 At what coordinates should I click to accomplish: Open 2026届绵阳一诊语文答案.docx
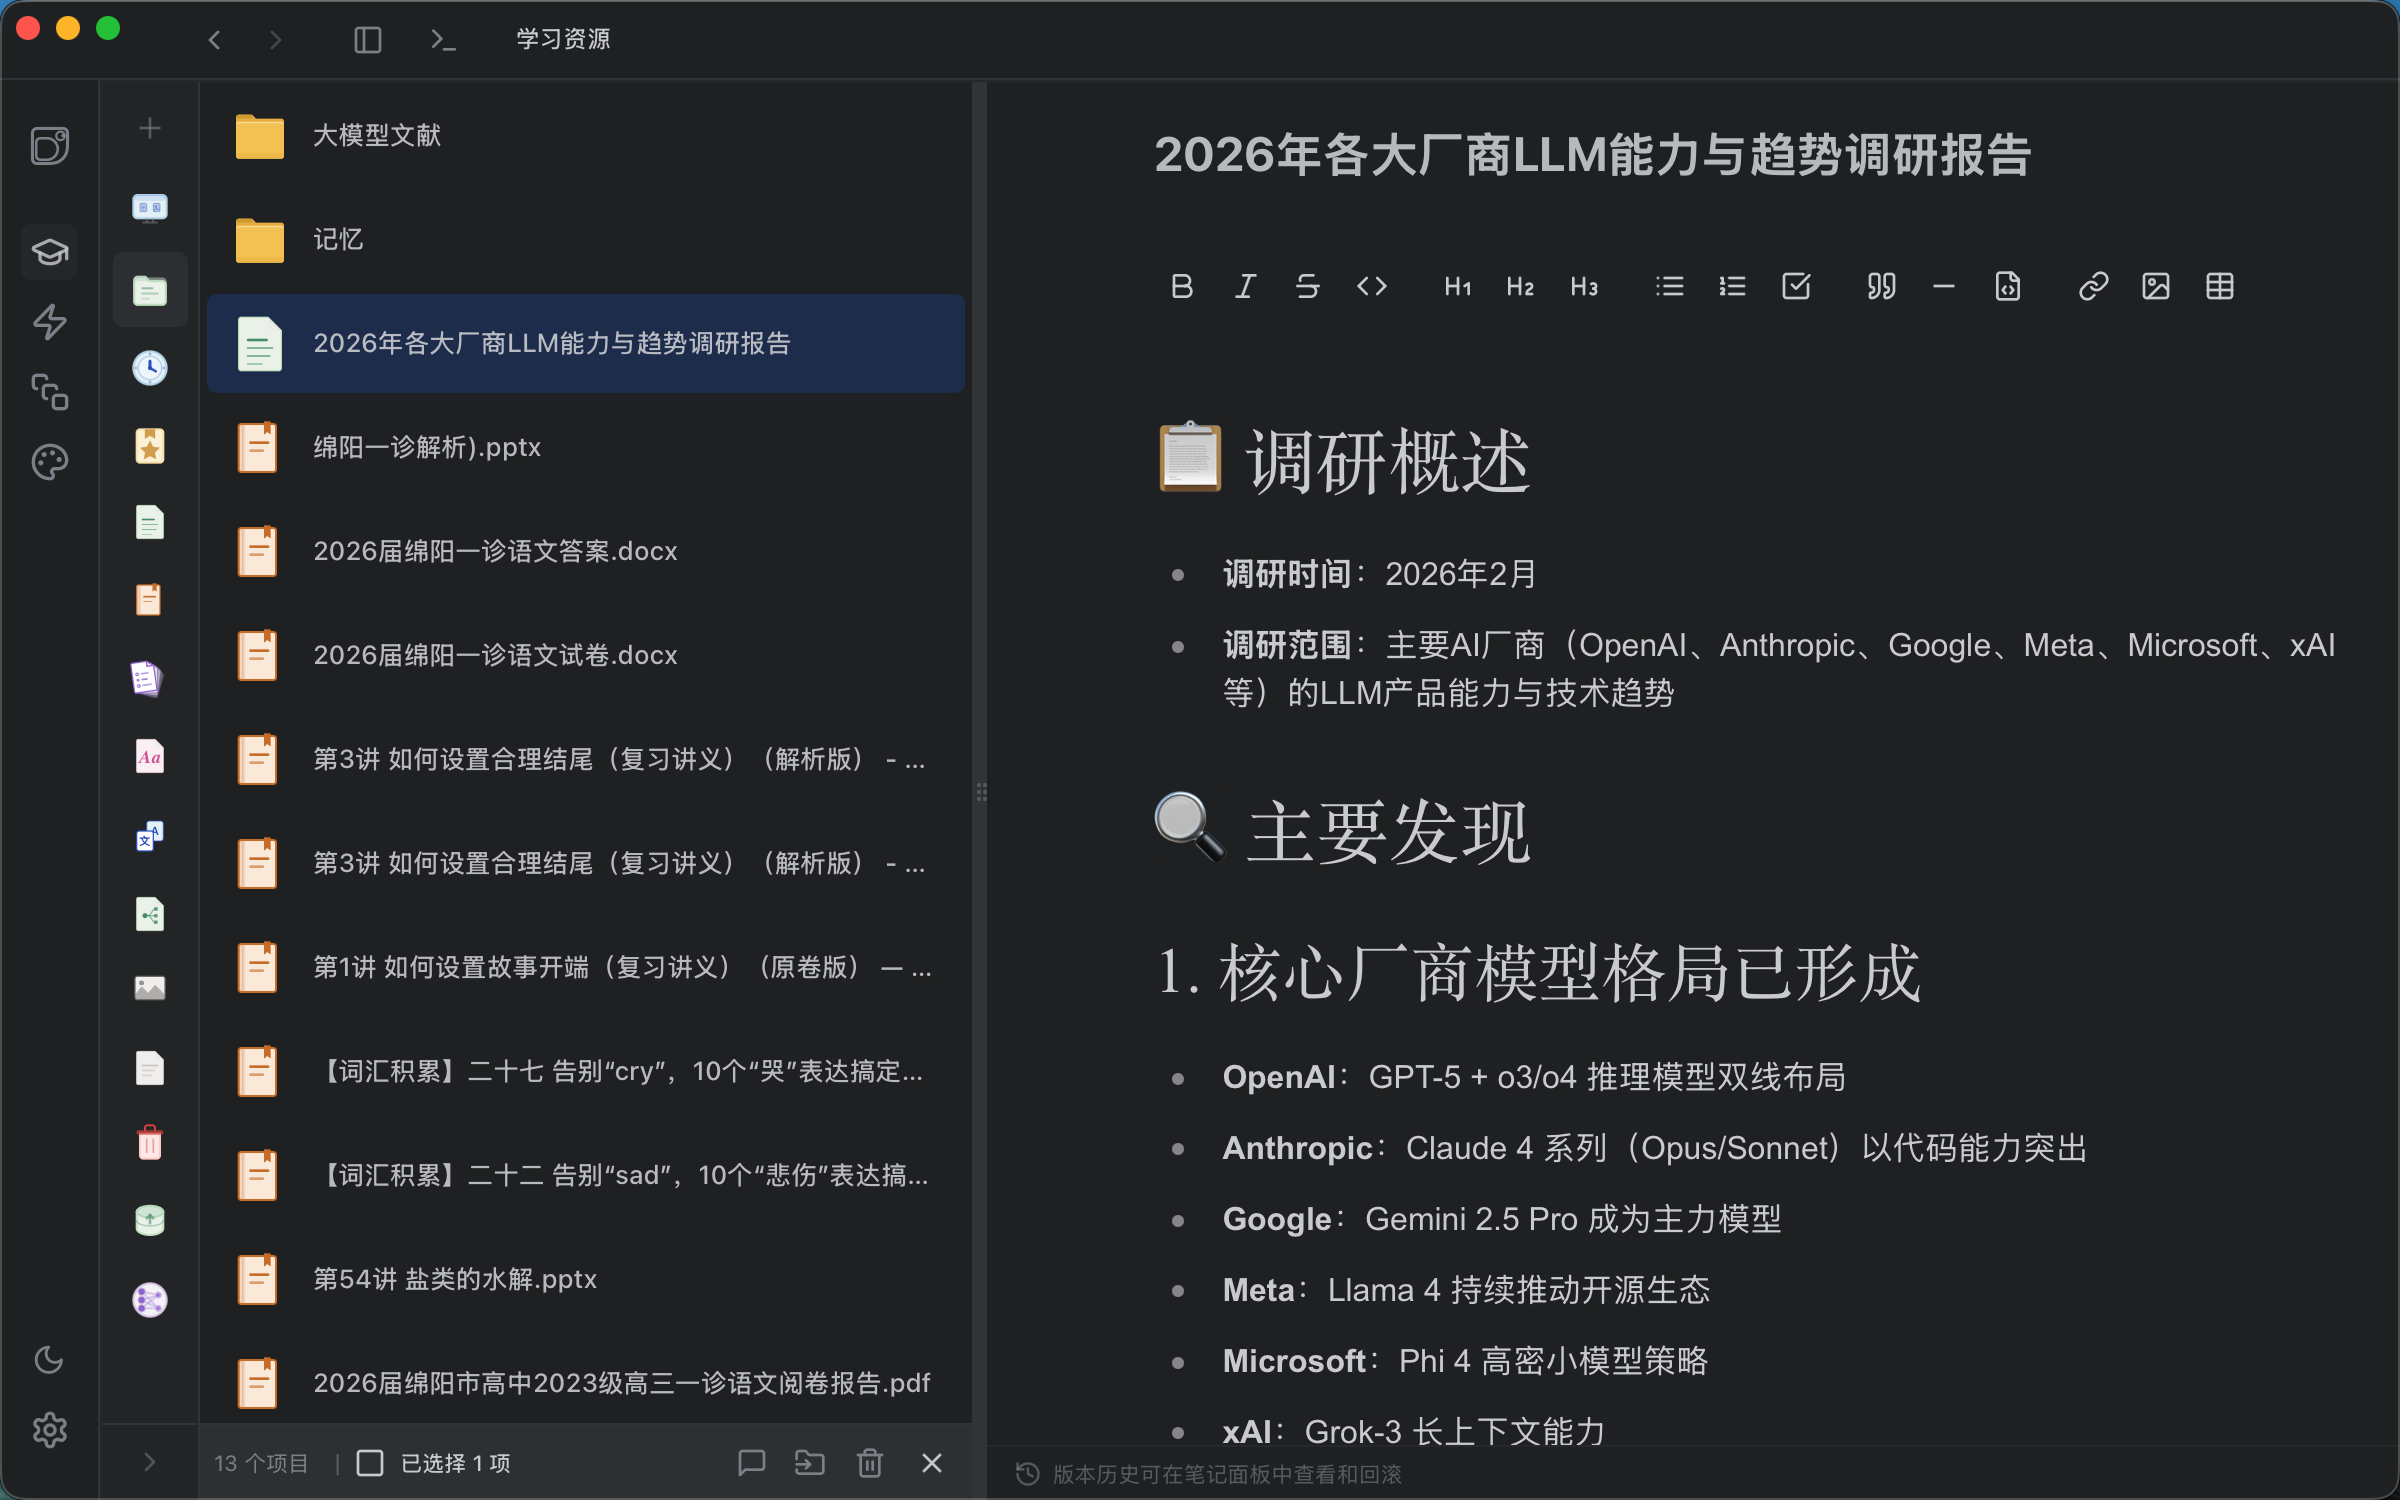coord(586,551)
